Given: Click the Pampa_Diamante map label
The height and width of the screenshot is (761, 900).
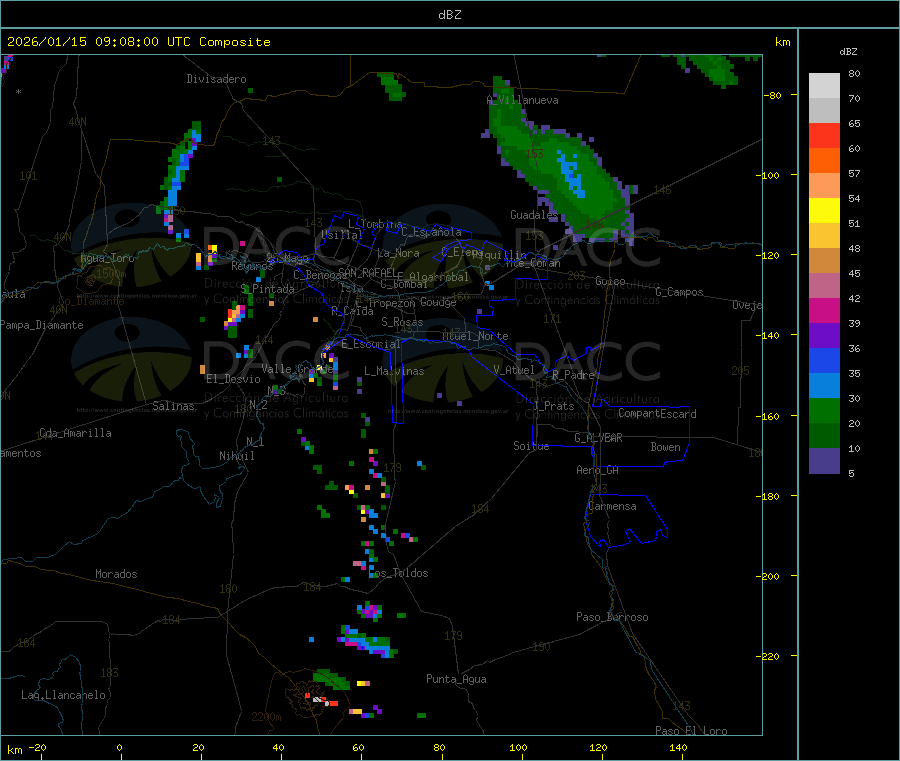Looking at the screenshot, I should point(42,325).
